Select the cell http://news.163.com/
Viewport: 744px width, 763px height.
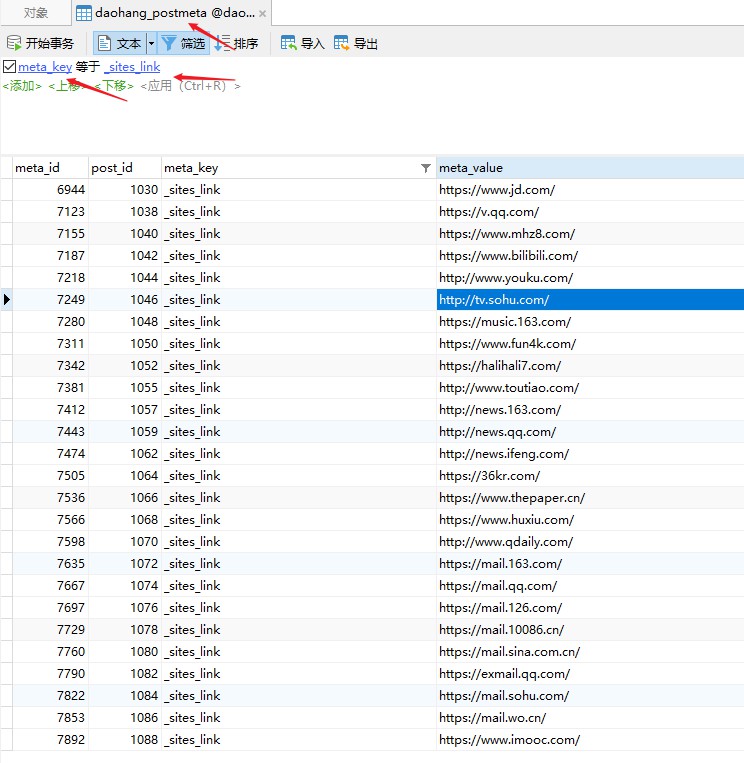(x=590, y=410)
